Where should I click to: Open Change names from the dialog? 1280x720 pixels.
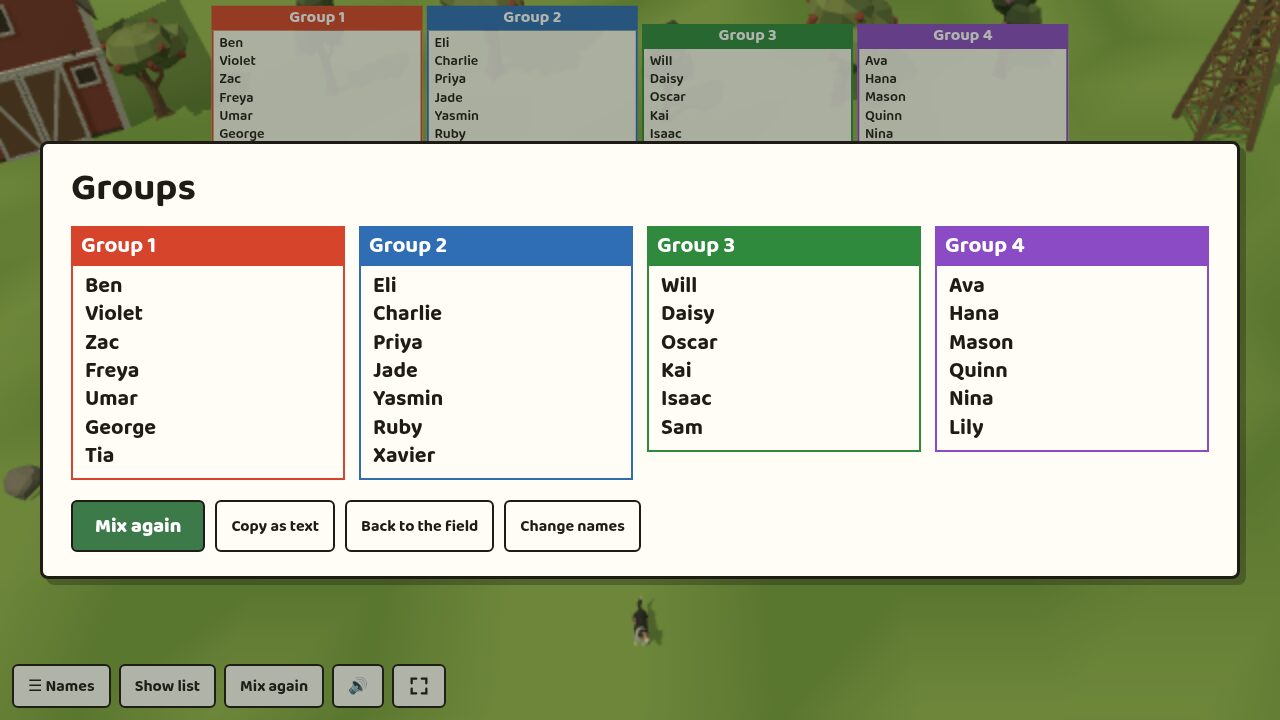point(572,526)
